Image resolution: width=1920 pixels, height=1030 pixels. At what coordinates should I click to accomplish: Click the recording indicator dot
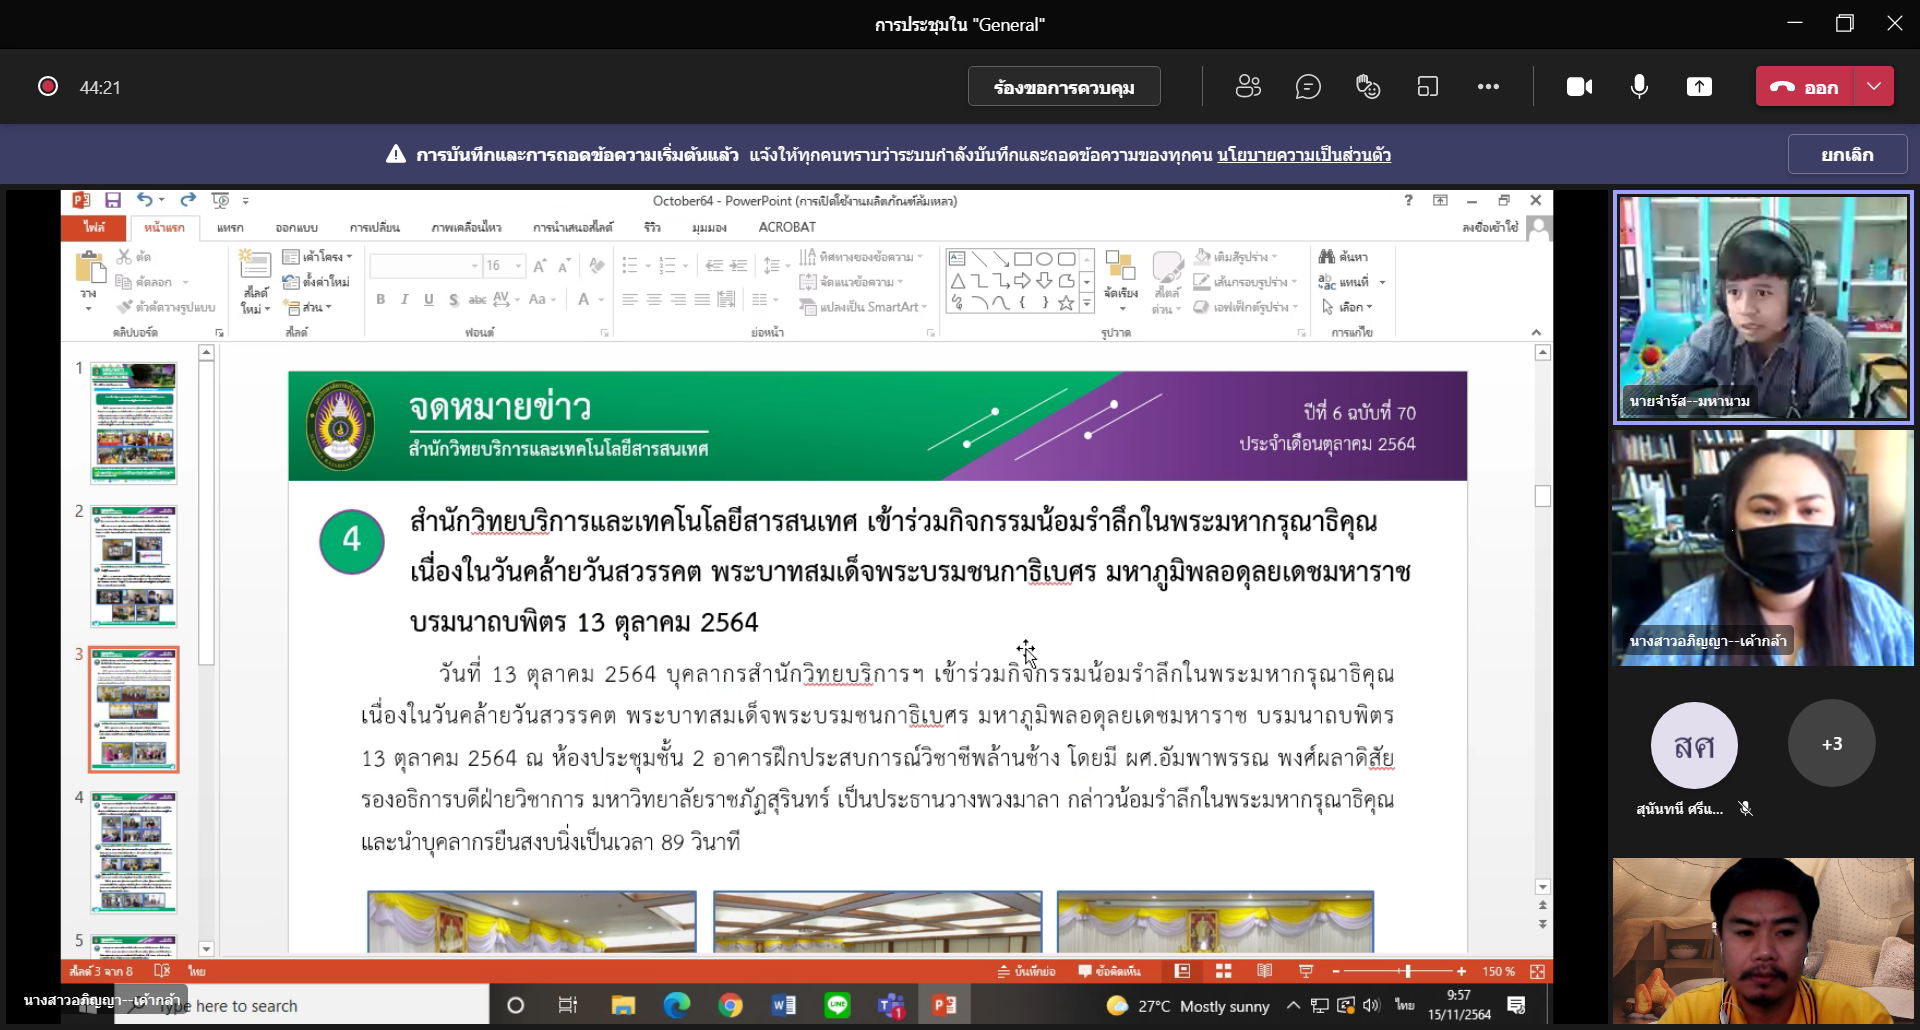[x=47, y=87]
